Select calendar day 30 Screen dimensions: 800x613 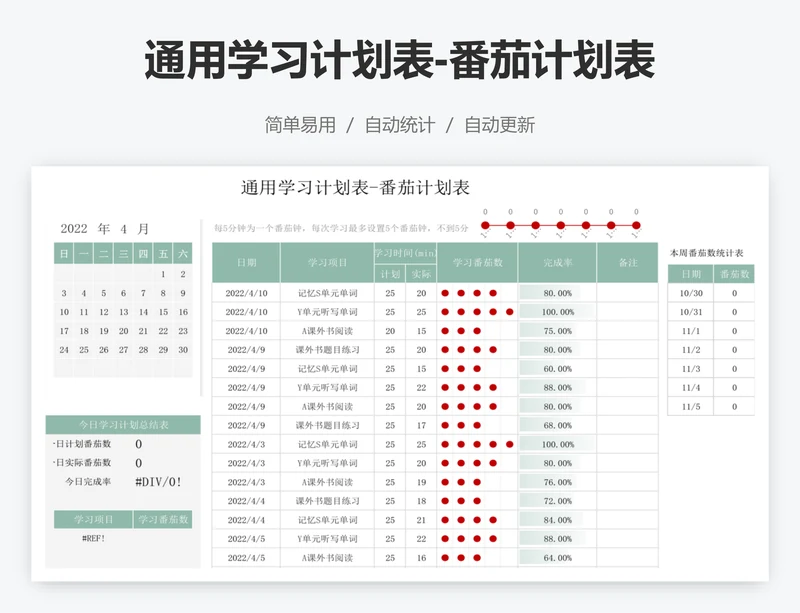coord(183,350)
